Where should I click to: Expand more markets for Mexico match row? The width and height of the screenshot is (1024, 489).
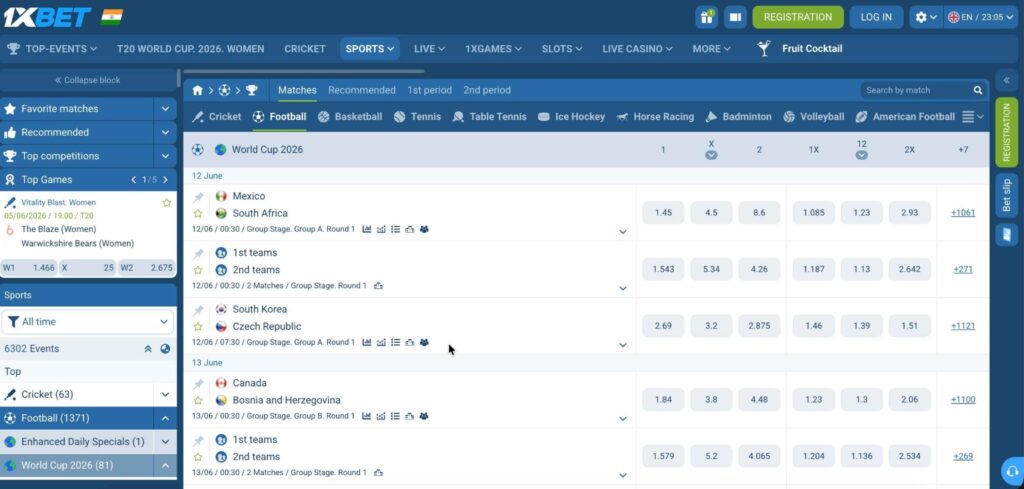click(622, 232)
